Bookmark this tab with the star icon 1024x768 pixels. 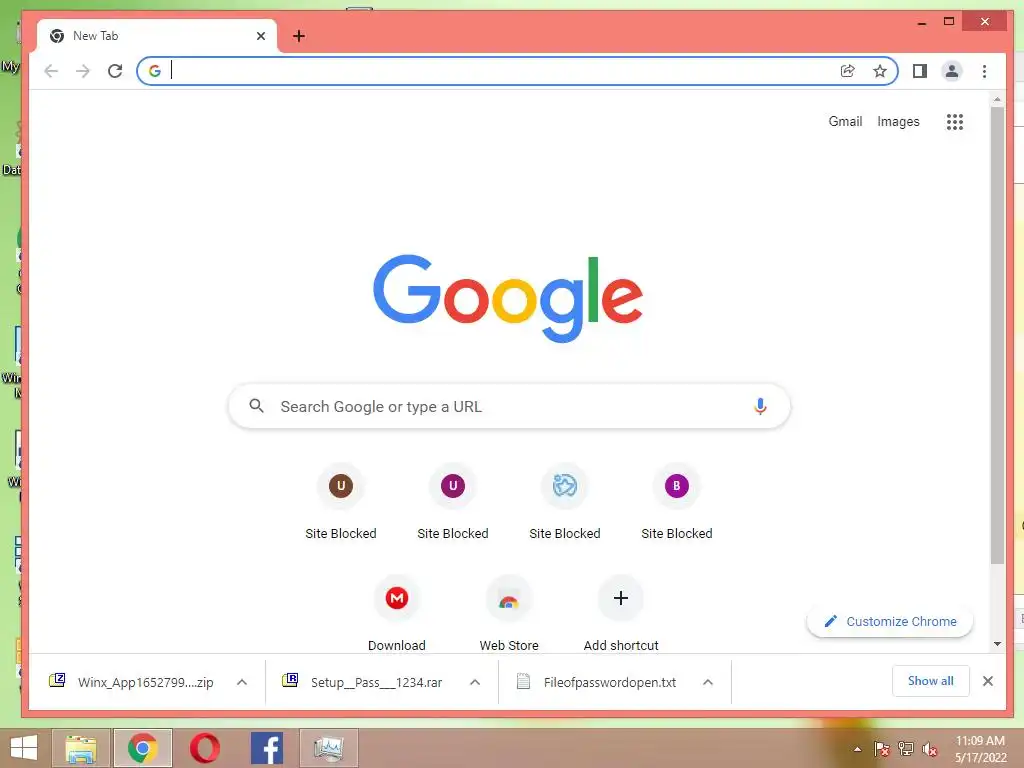tap(880, 71)
